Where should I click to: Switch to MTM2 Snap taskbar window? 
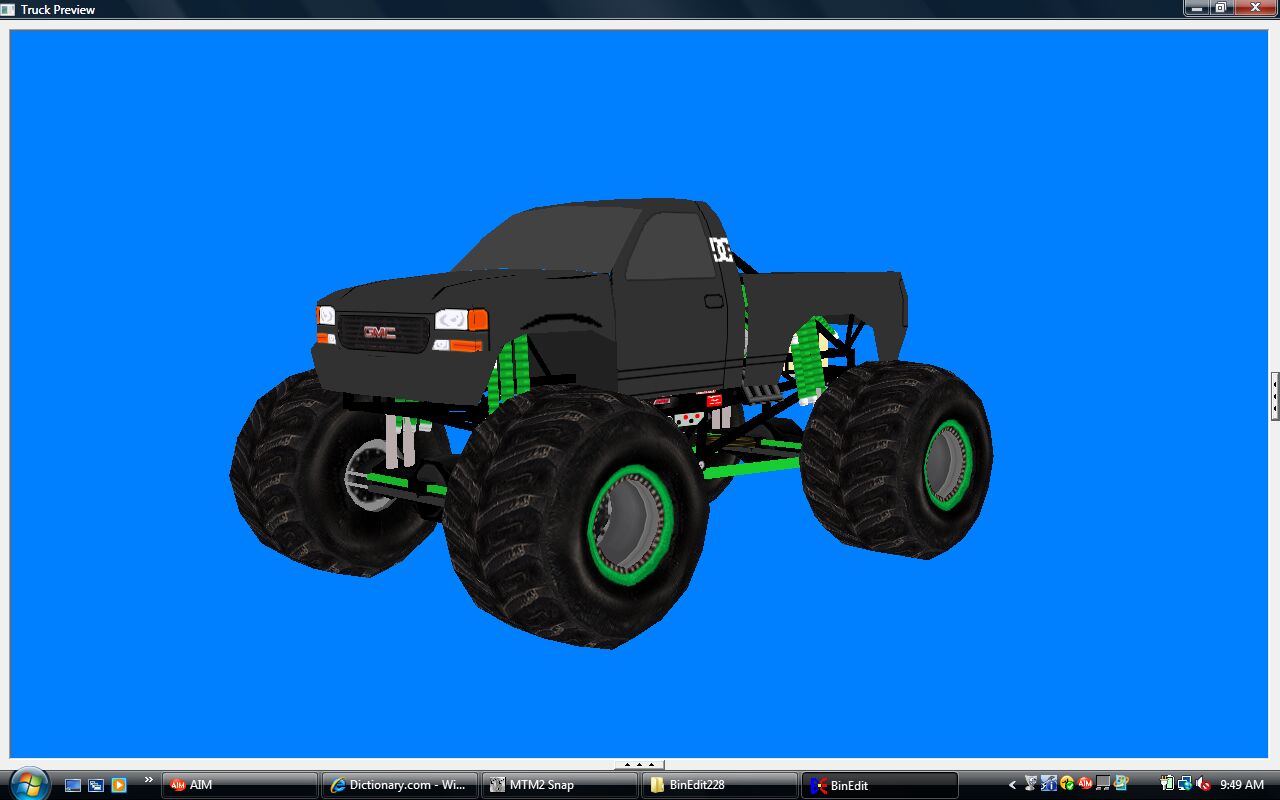click(x=559, y=785)
